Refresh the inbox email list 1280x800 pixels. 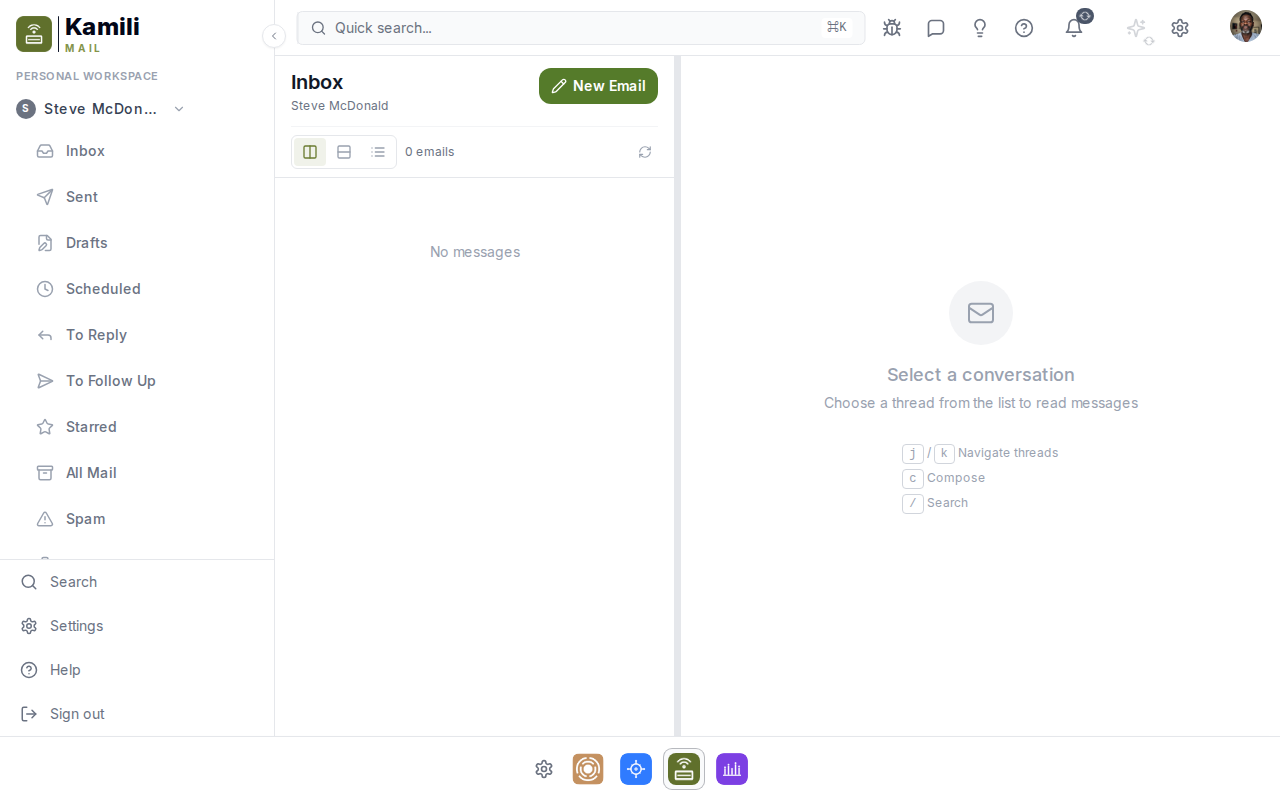[645, 152]
